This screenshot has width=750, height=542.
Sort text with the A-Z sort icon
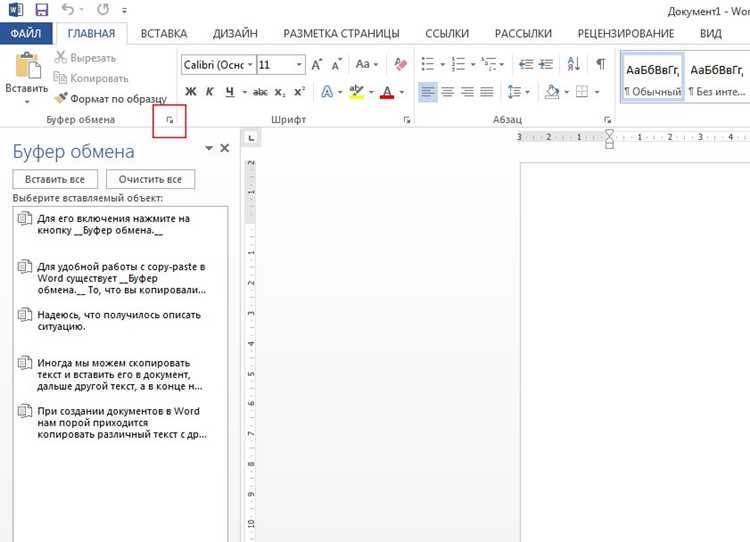point(574,64)
